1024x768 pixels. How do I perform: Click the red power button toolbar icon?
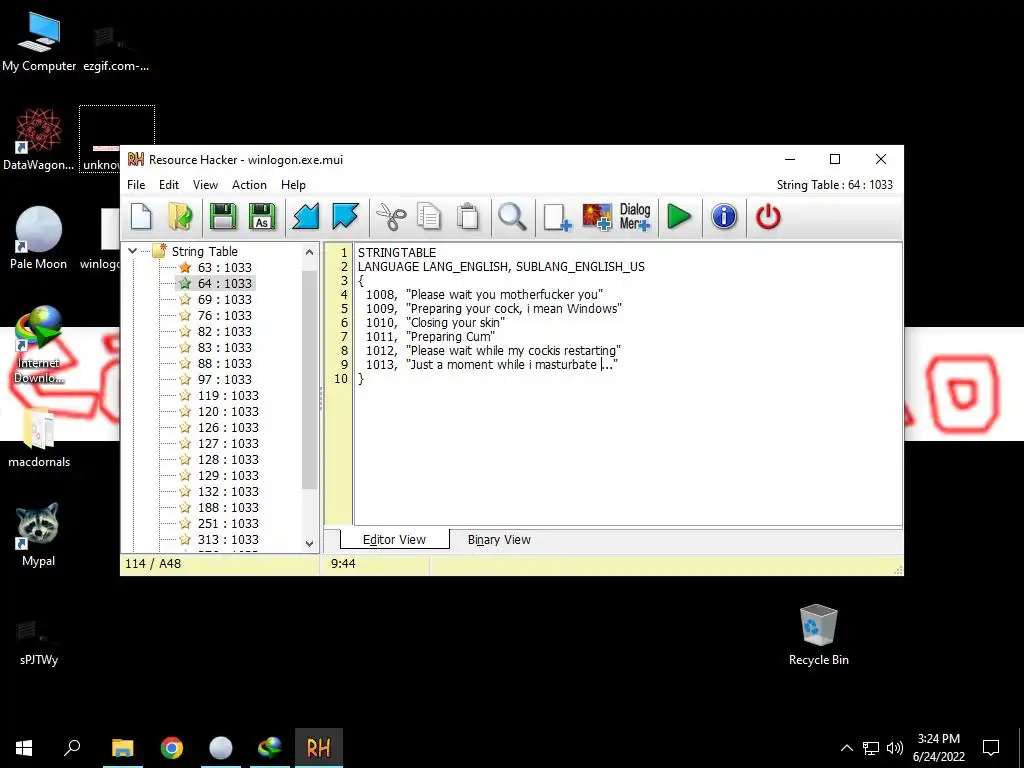(768, 217)
